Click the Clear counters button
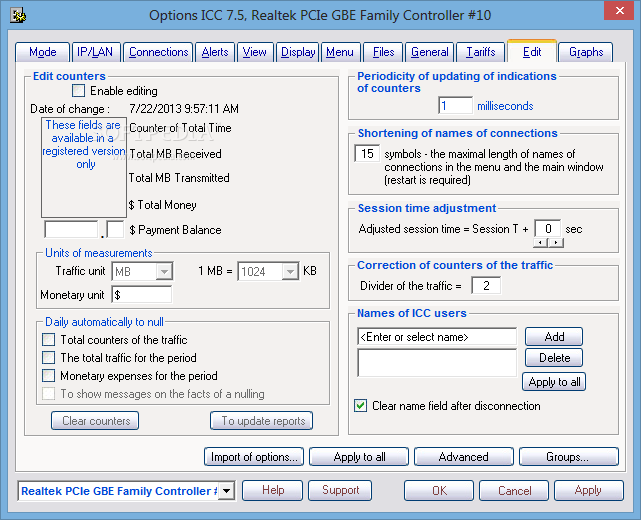 tap(95, 421)
